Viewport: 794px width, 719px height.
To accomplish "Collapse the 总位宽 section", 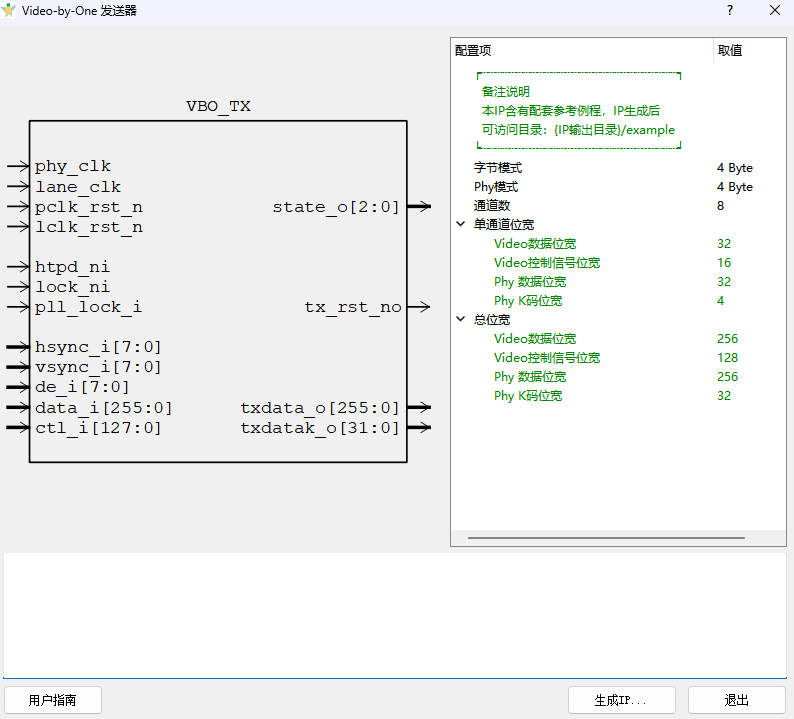I will 461,319.
